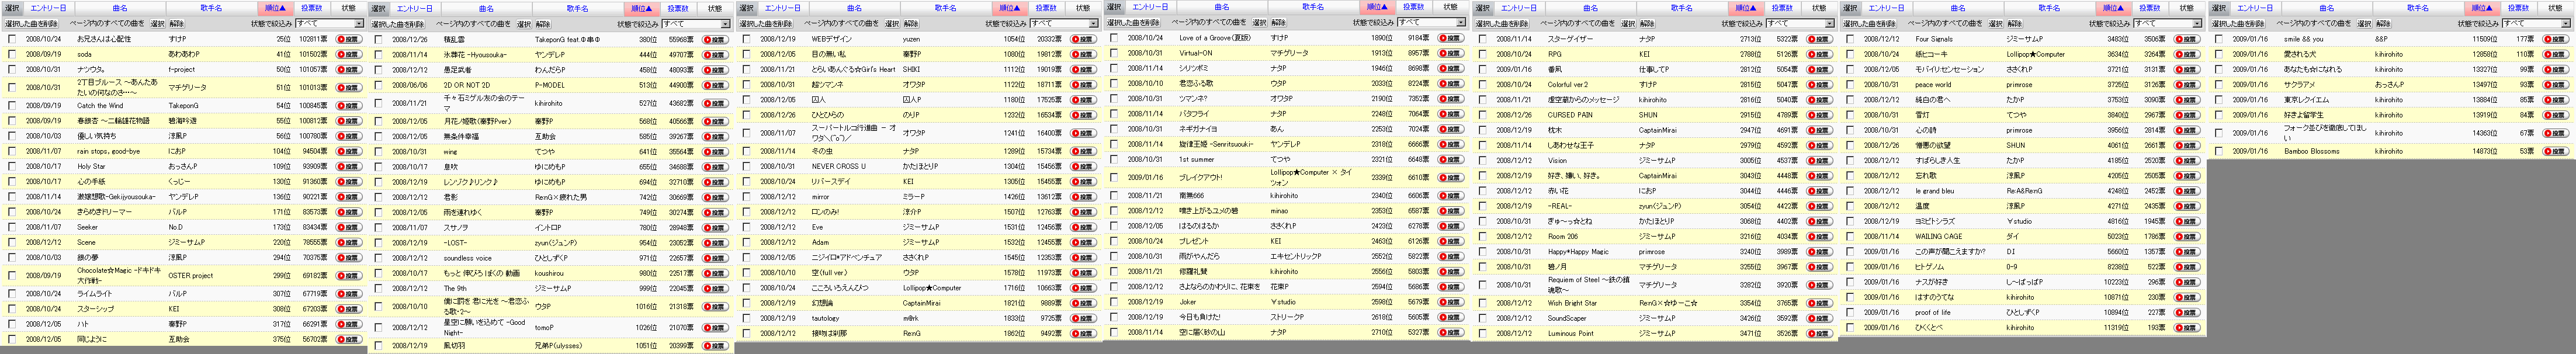Click the song title 東京レクイエム
The image size is (2576, 354).
click(2307, 99)
